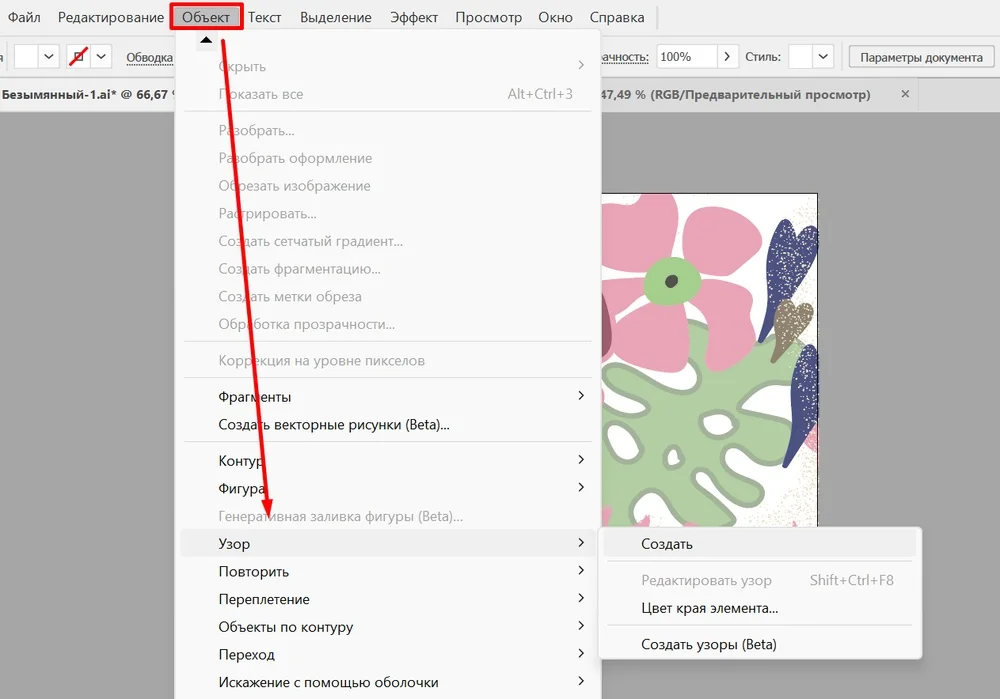Click Цвет края элемента... menu item

click(x=709, y=608)
